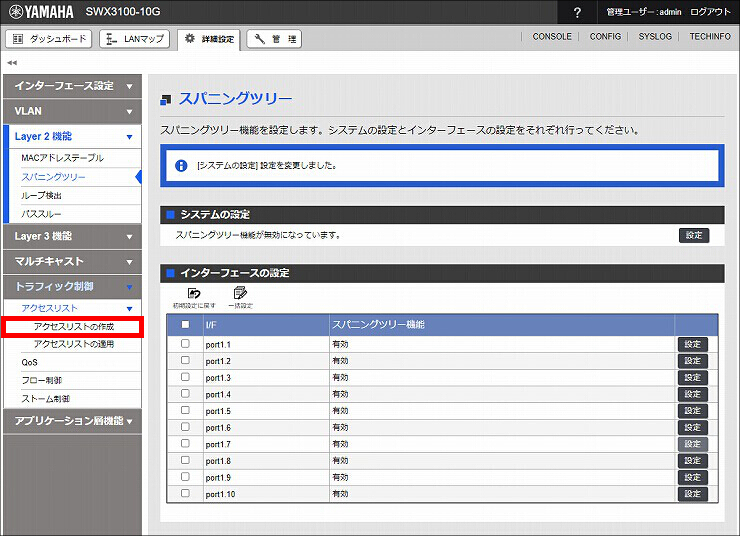Click 設定 button for port1.2
Image resolution: width=740 pixels, height=536 pixels.
(692, 360)
